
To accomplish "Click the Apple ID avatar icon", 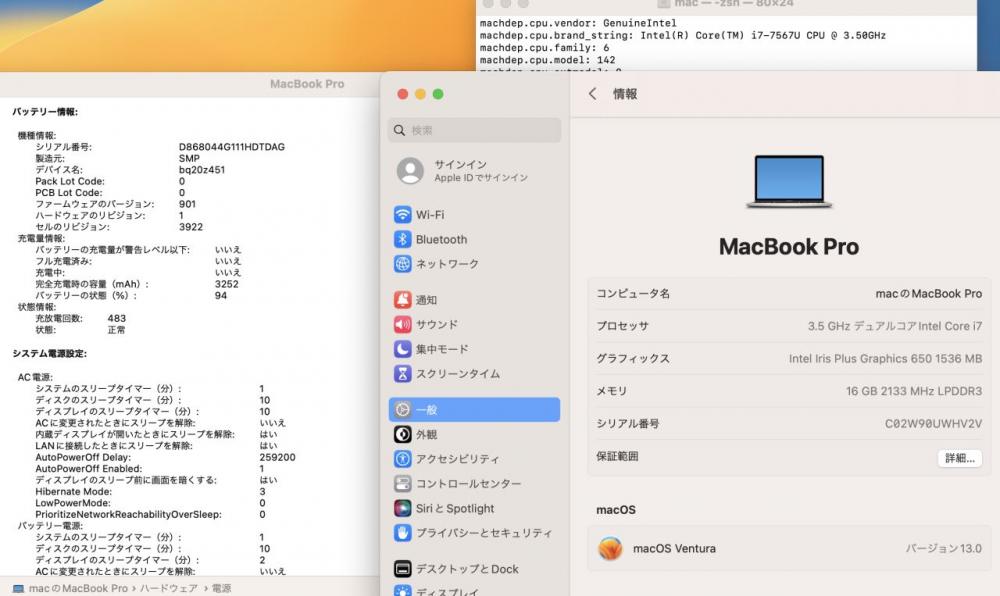I will (410, 171).
